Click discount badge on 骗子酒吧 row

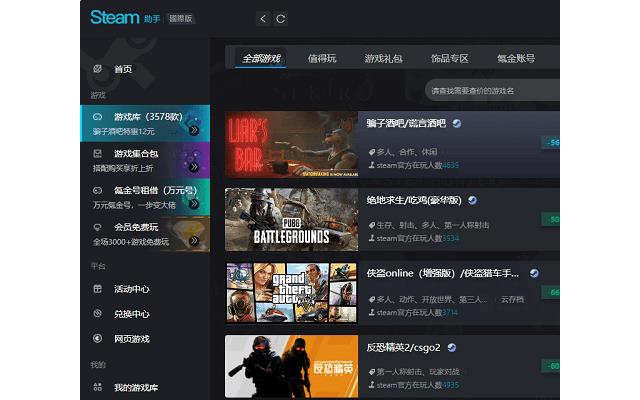550,142
